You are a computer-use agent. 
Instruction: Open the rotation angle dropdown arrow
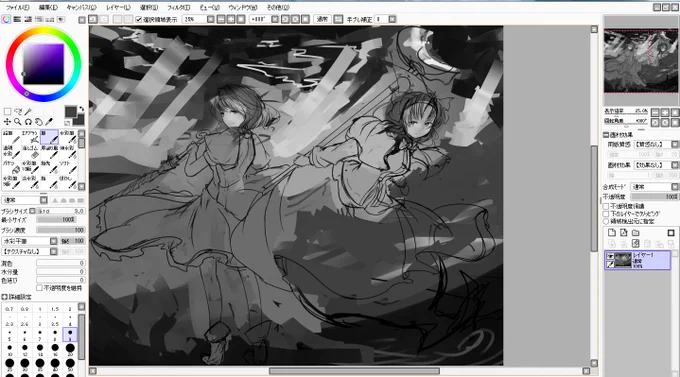pos(275,19)
